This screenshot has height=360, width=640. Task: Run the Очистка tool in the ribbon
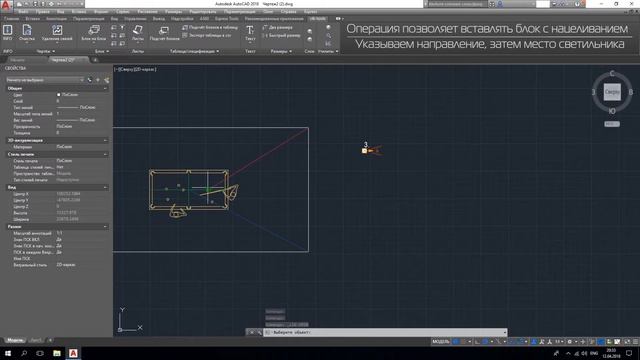[27, 32]
